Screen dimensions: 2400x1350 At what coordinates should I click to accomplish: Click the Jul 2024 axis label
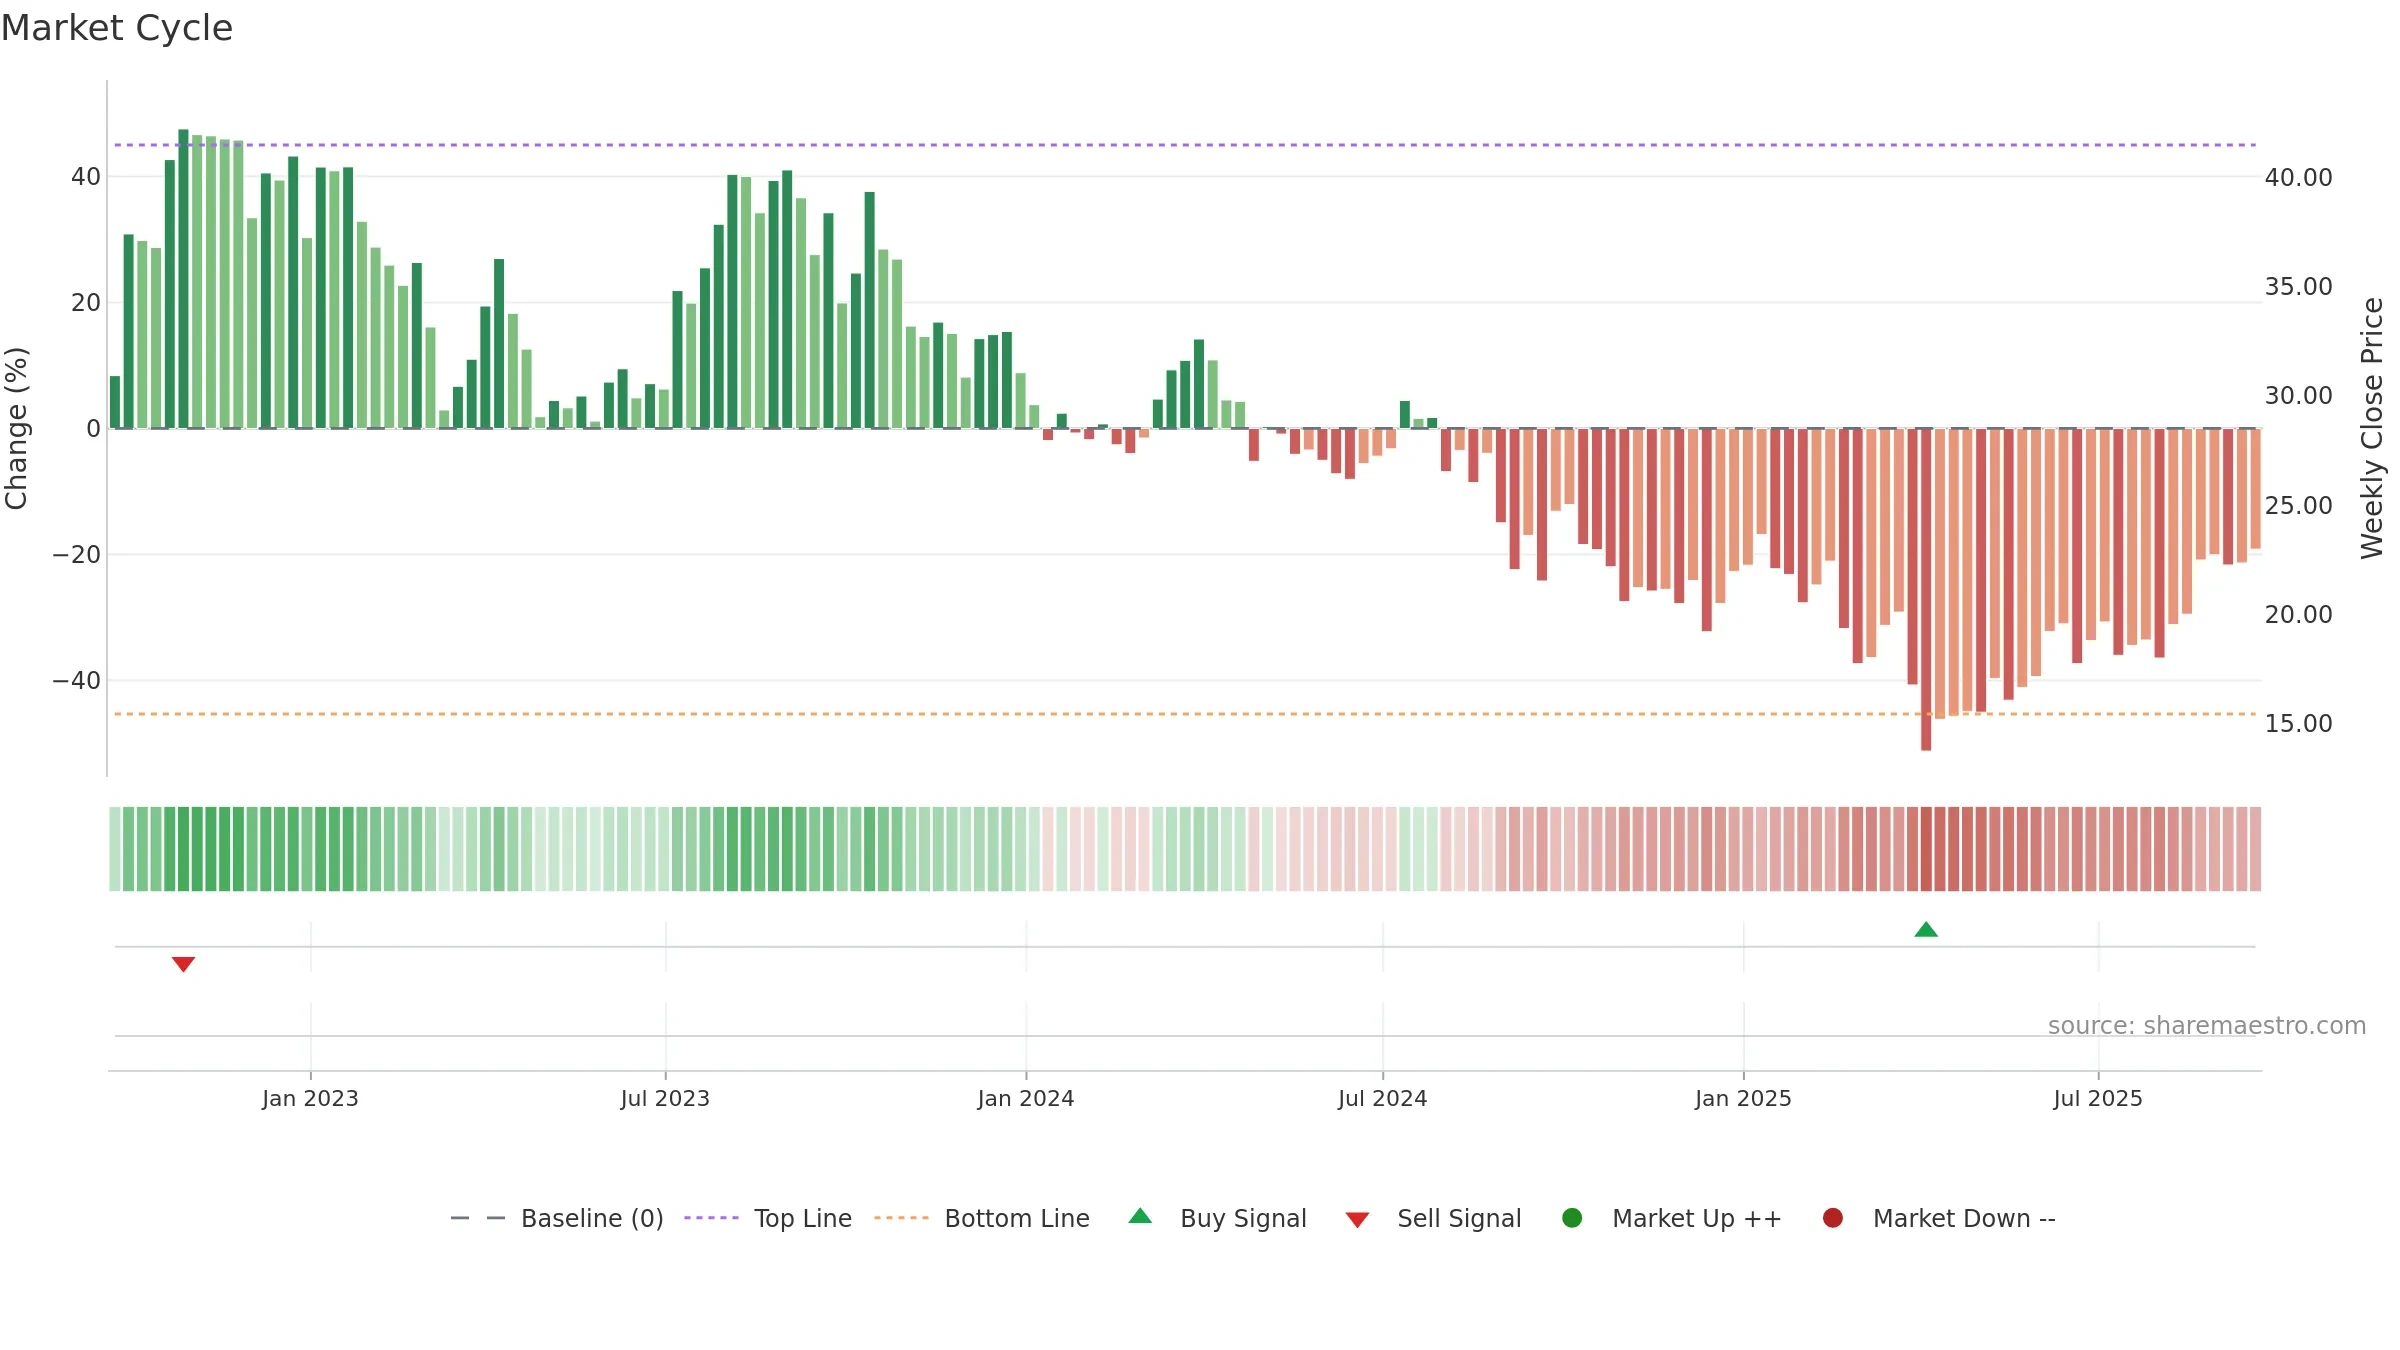tap(1383, 1098)
